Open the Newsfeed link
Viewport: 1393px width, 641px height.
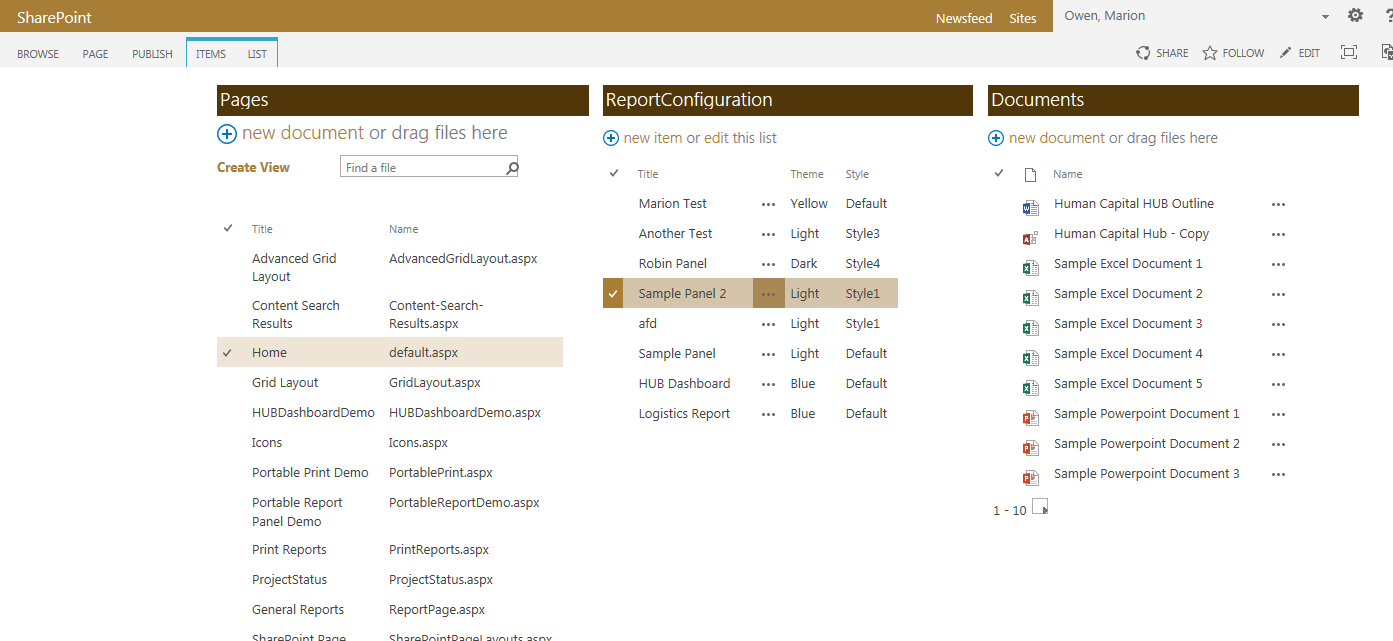click(963, 17)
